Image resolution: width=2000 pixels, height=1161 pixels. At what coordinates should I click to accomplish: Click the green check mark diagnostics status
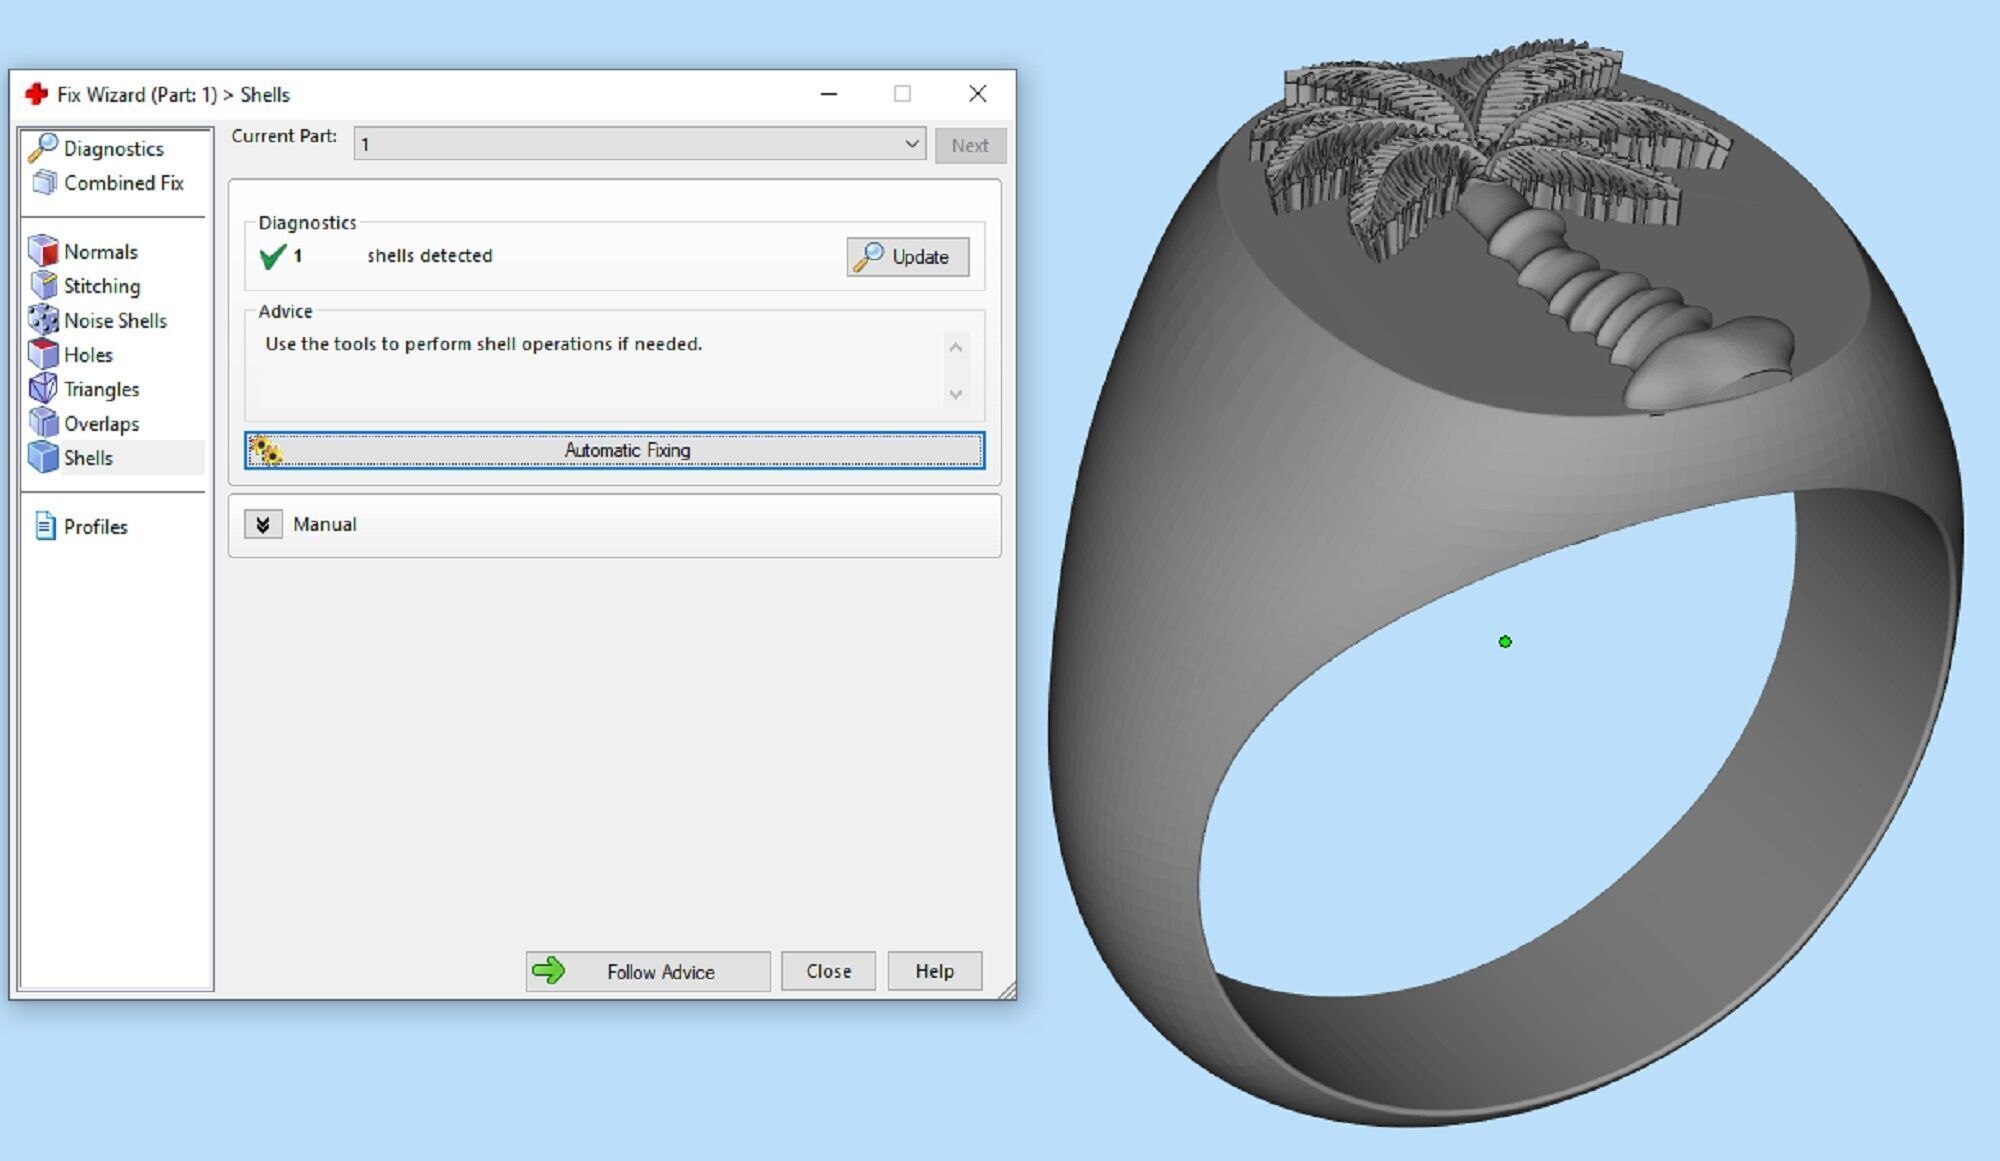272,257
